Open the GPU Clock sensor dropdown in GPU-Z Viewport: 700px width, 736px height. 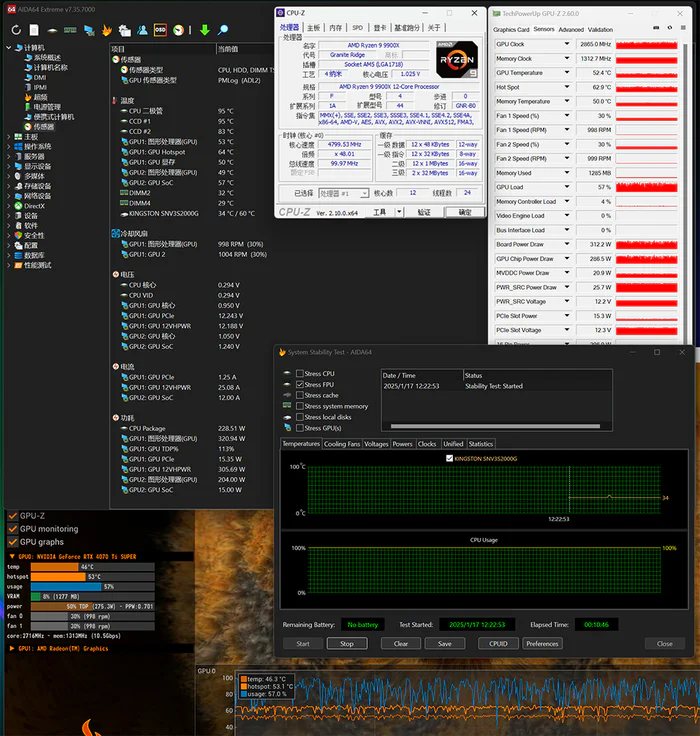tap(567, 44)
